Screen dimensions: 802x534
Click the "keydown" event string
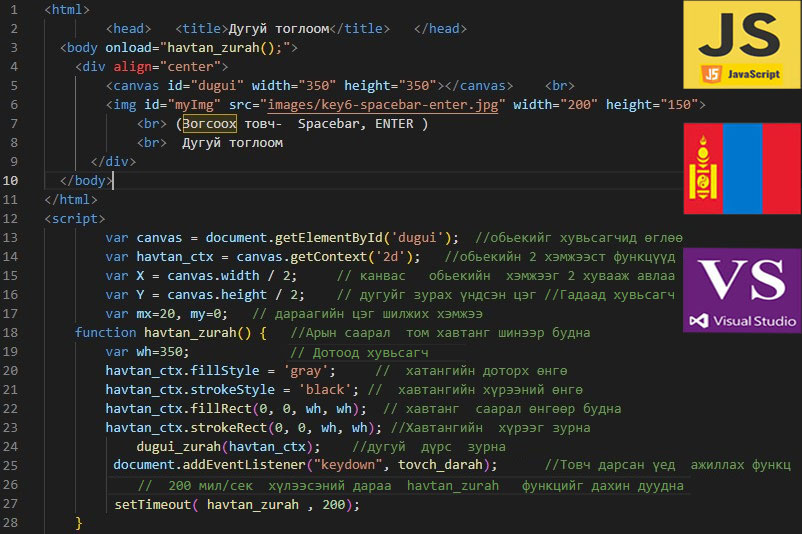pos(347,466)
